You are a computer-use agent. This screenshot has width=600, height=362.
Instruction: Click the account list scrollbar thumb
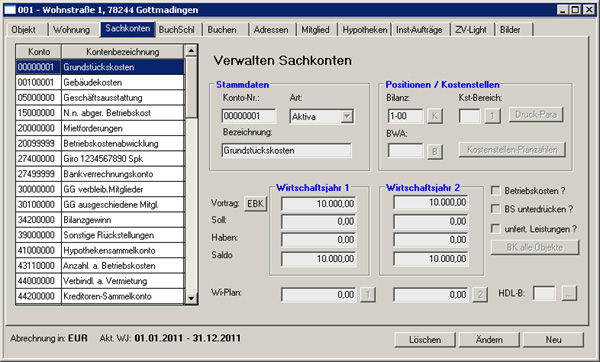[x=191, y=88]
